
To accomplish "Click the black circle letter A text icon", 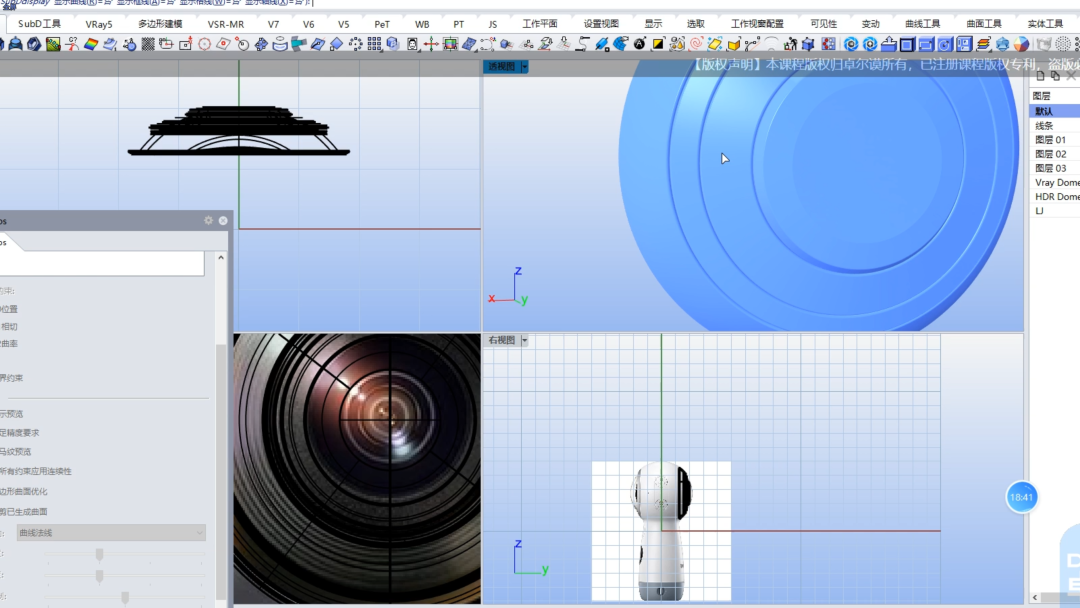I will point(639,44).
